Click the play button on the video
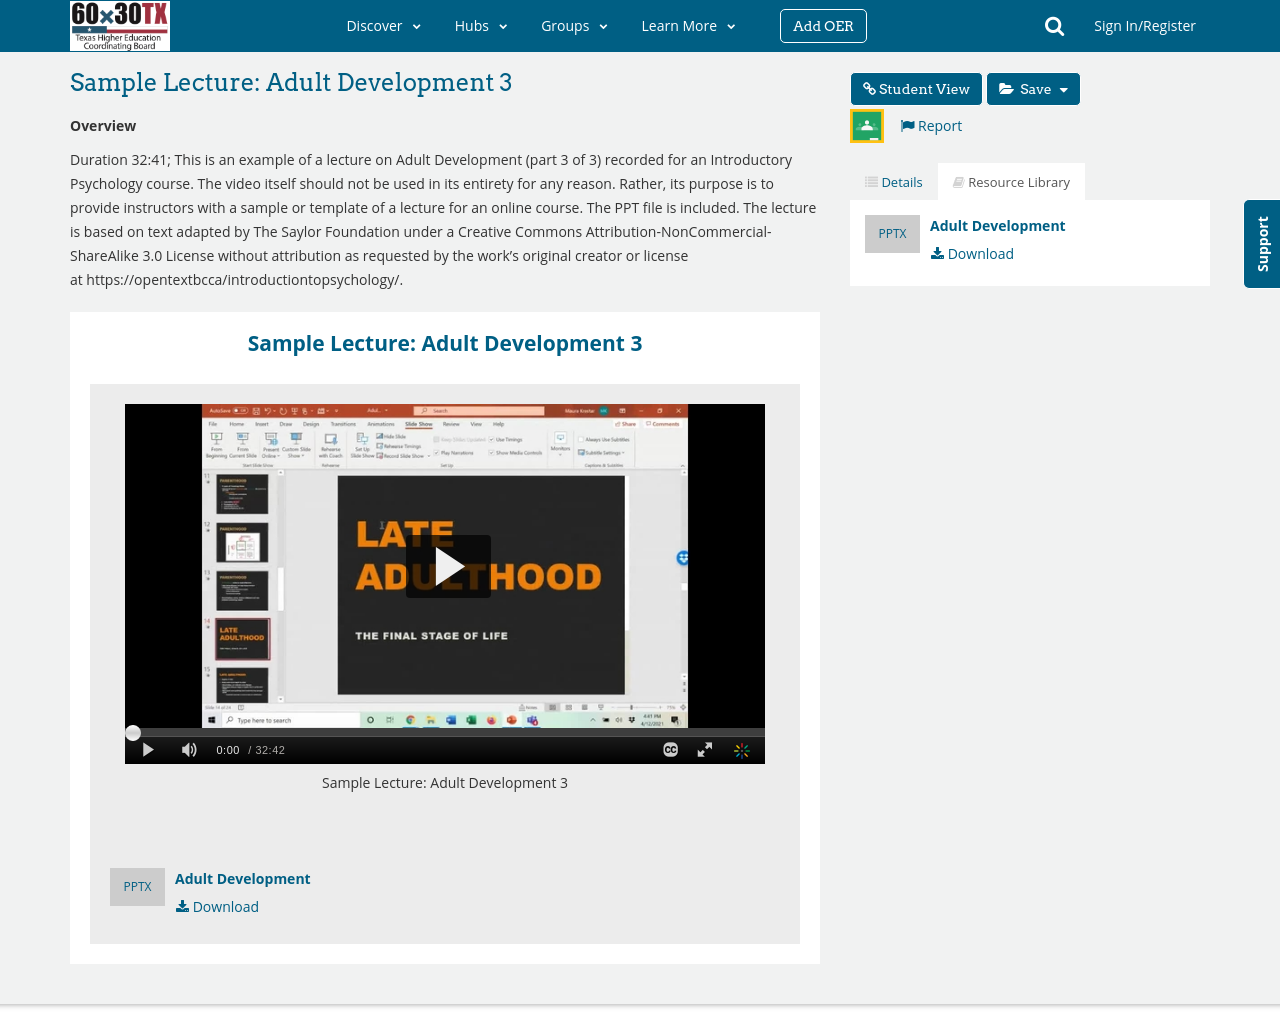The height and width of the screenshot is (1024, 1280). [x=447, y=565]
